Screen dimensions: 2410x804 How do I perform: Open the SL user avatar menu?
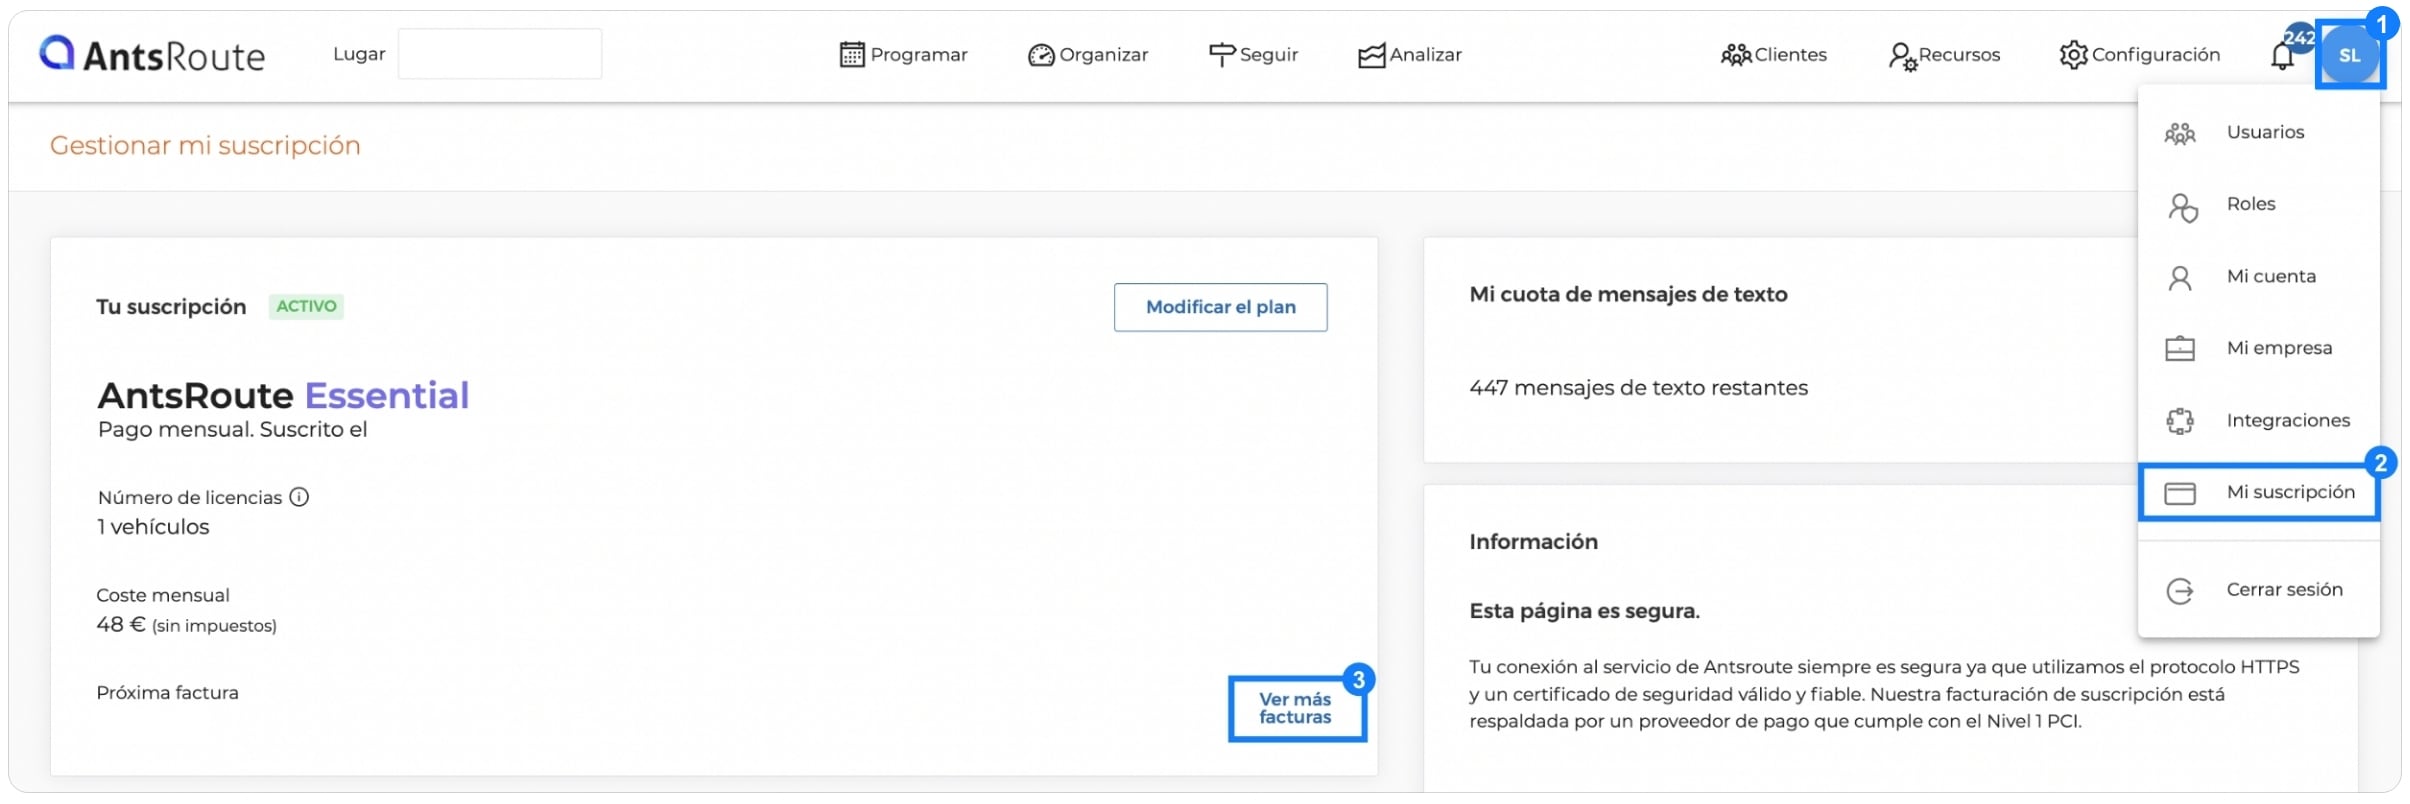[2350, 56]
